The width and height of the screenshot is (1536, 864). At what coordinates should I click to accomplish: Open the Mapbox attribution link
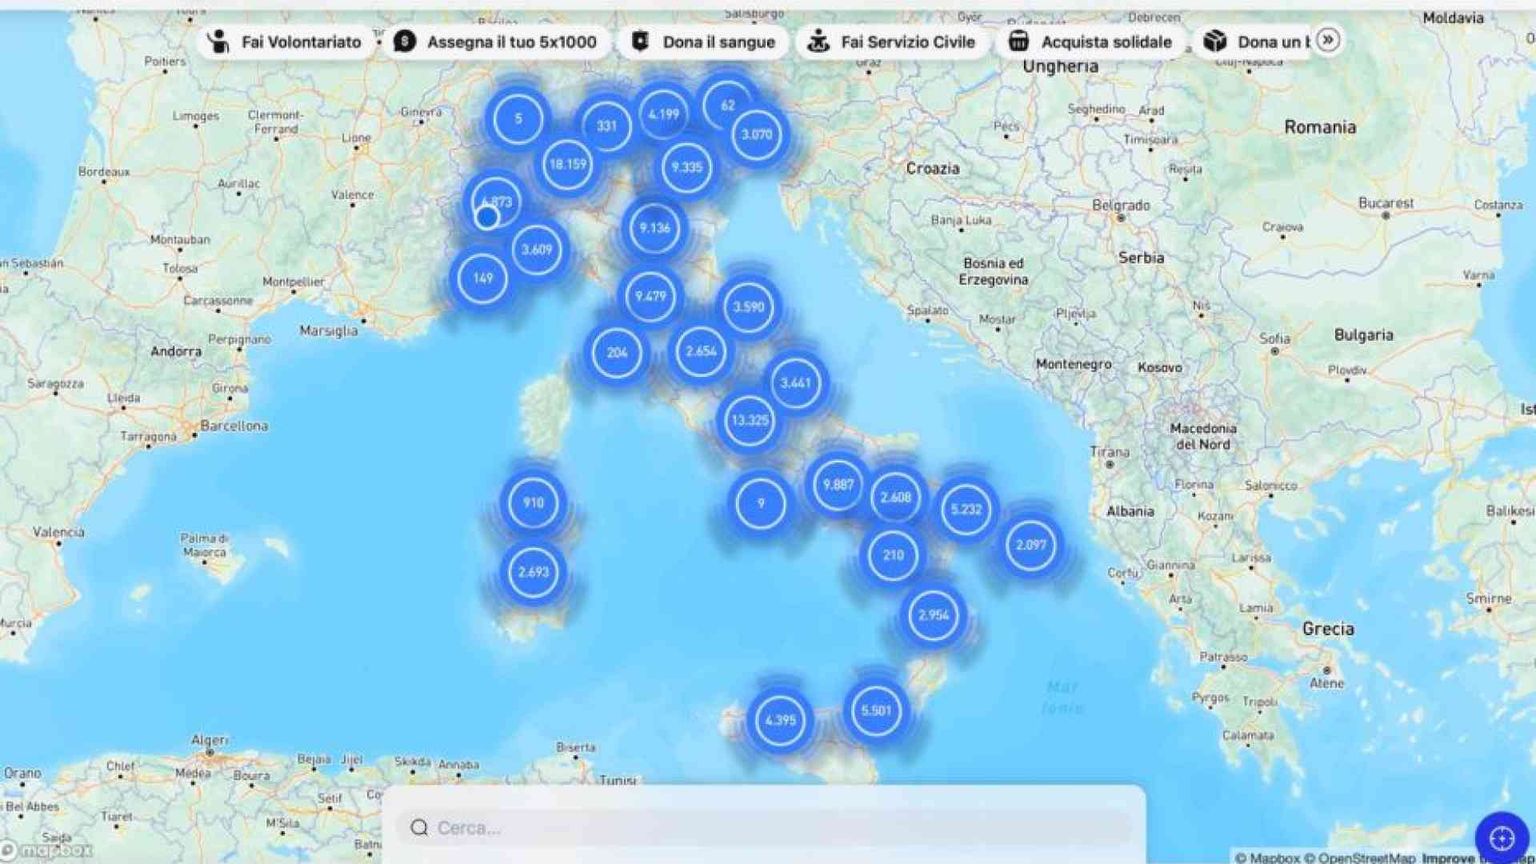coord(1270,857)
